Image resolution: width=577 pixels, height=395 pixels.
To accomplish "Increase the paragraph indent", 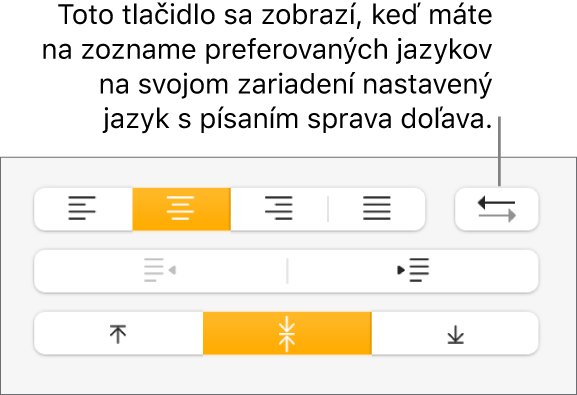I will [413, 271].
